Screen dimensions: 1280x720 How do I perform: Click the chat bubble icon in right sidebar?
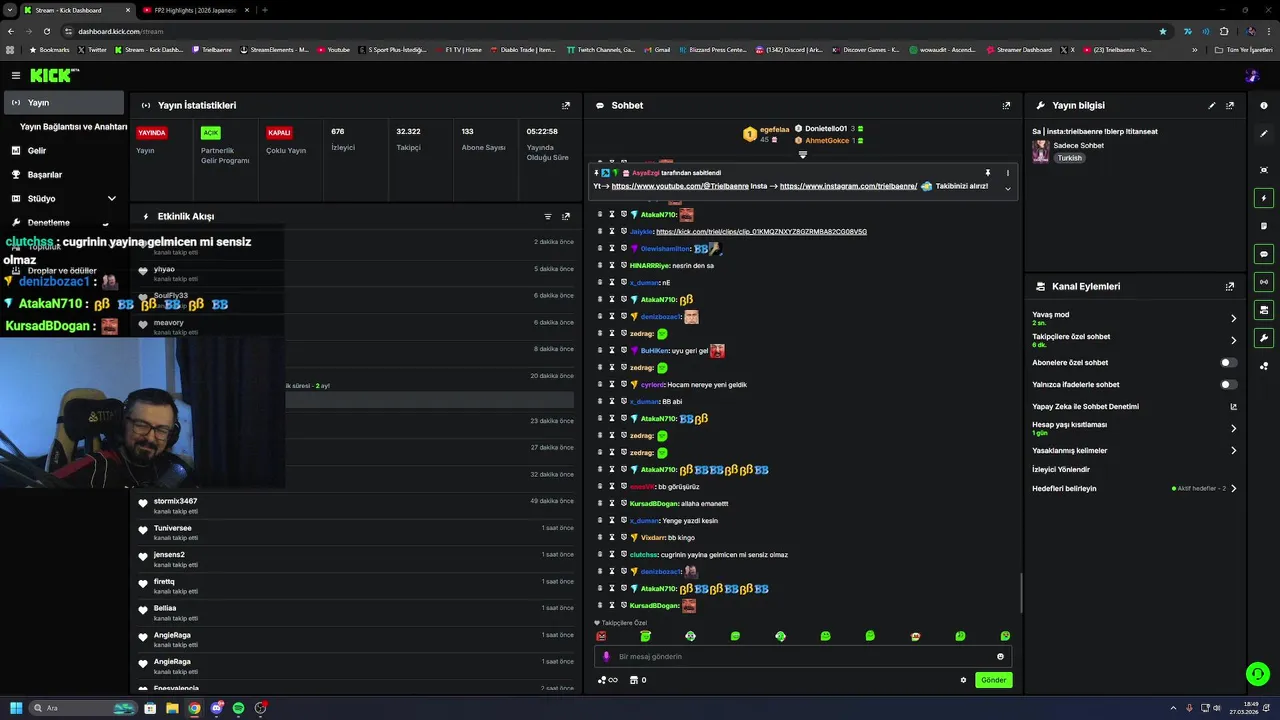point(1264,254)
